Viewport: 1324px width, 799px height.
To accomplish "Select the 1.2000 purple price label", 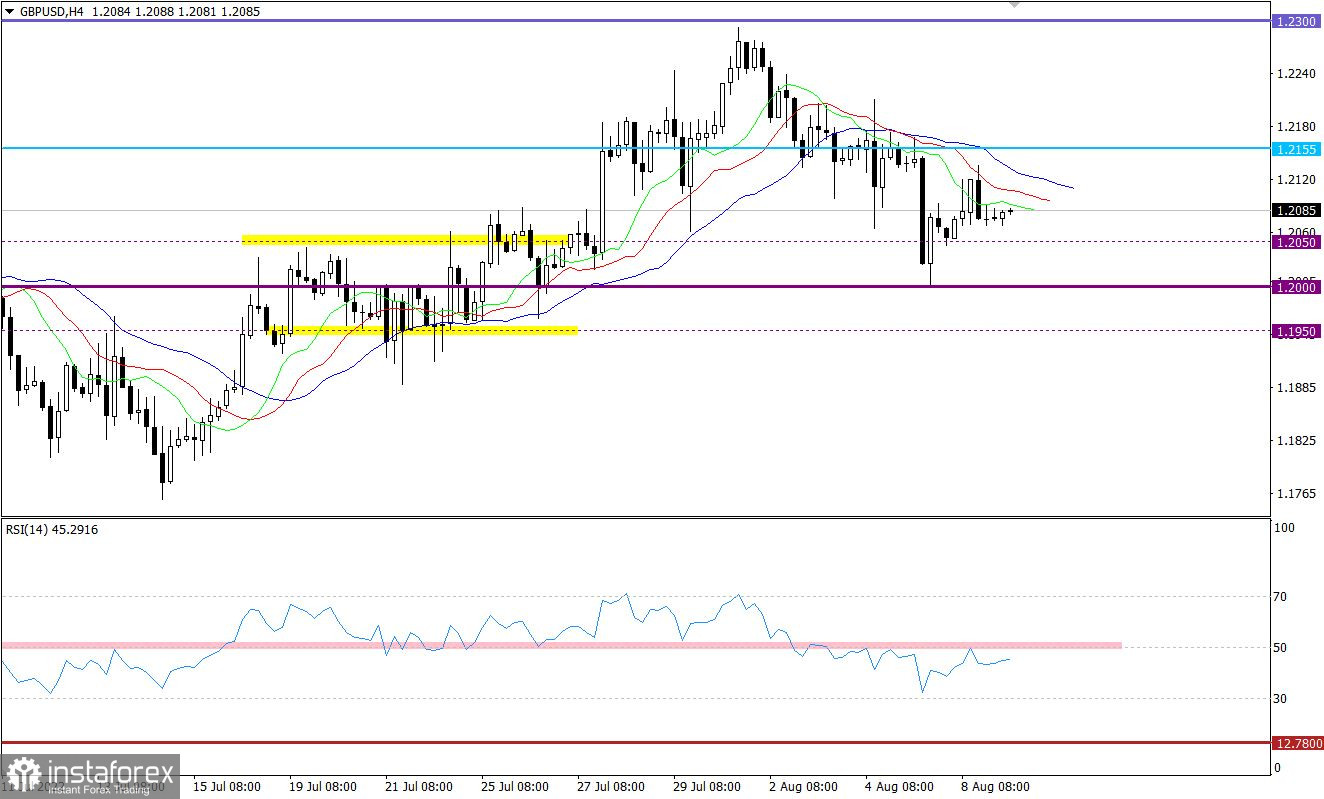I will (x=1296, y=287).
